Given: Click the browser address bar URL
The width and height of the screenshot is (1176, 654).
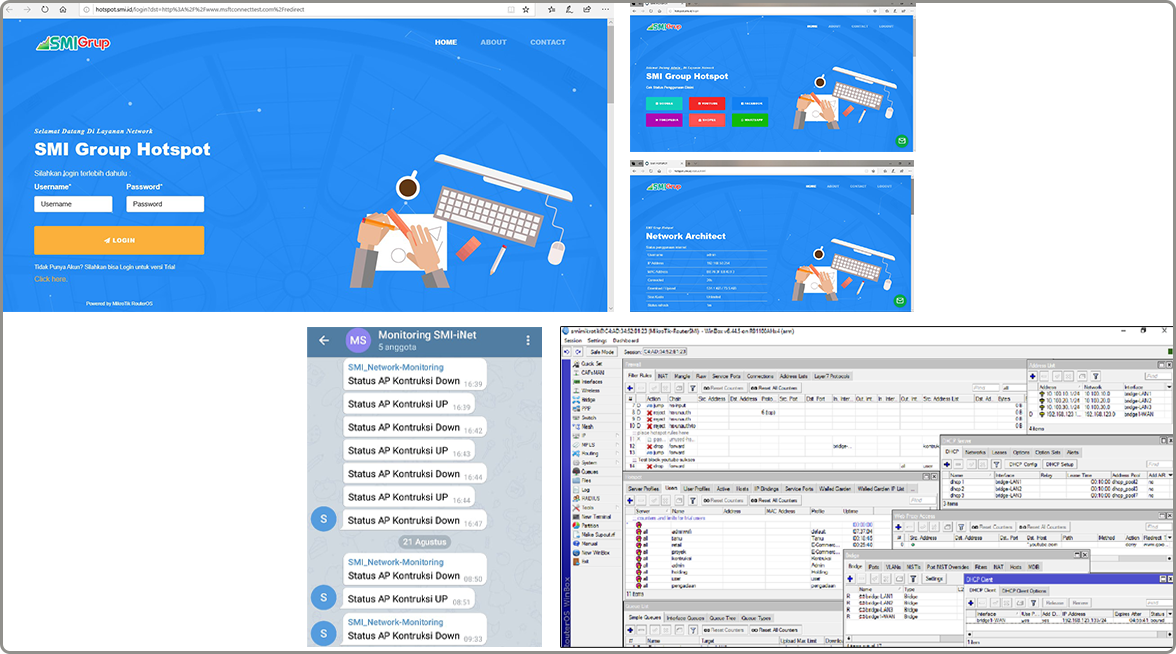Looking at the screenshot, I should 200,10.
